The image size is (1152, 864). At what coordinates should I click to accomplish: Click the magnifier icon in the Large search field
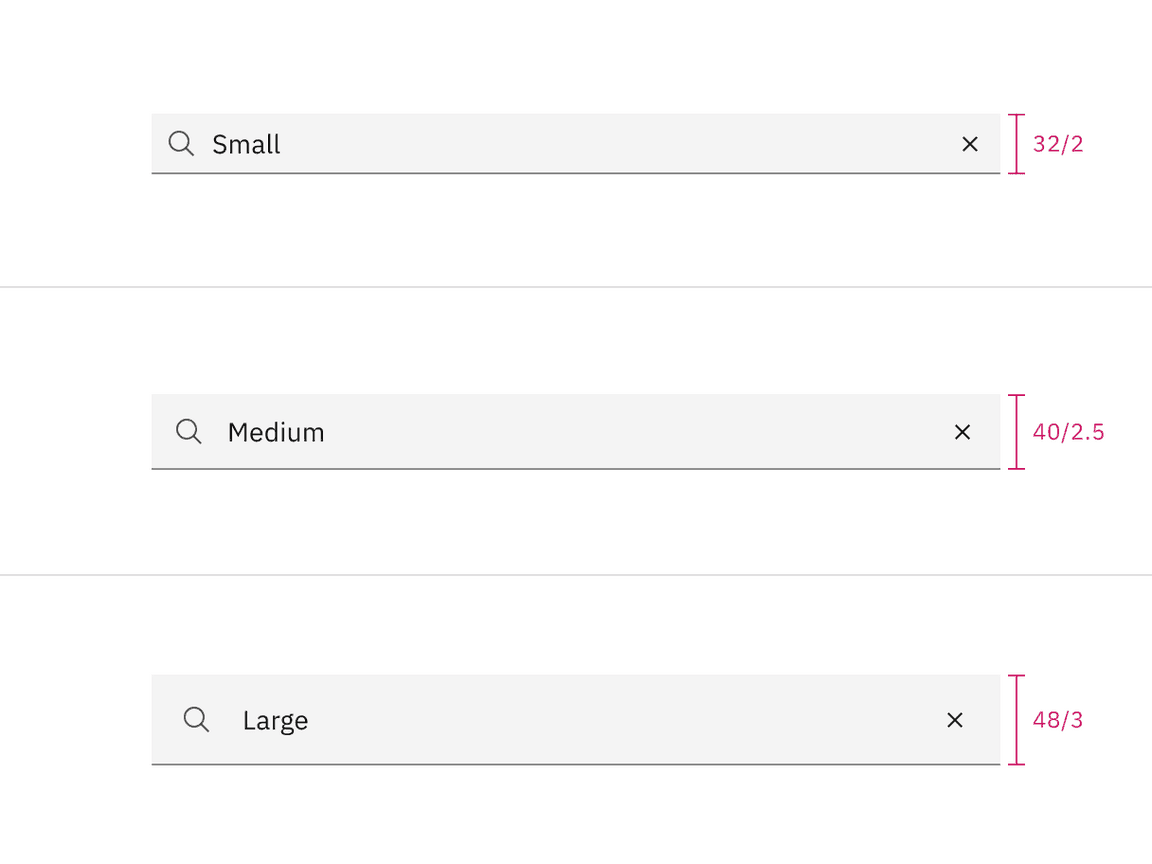pos(197,720)
